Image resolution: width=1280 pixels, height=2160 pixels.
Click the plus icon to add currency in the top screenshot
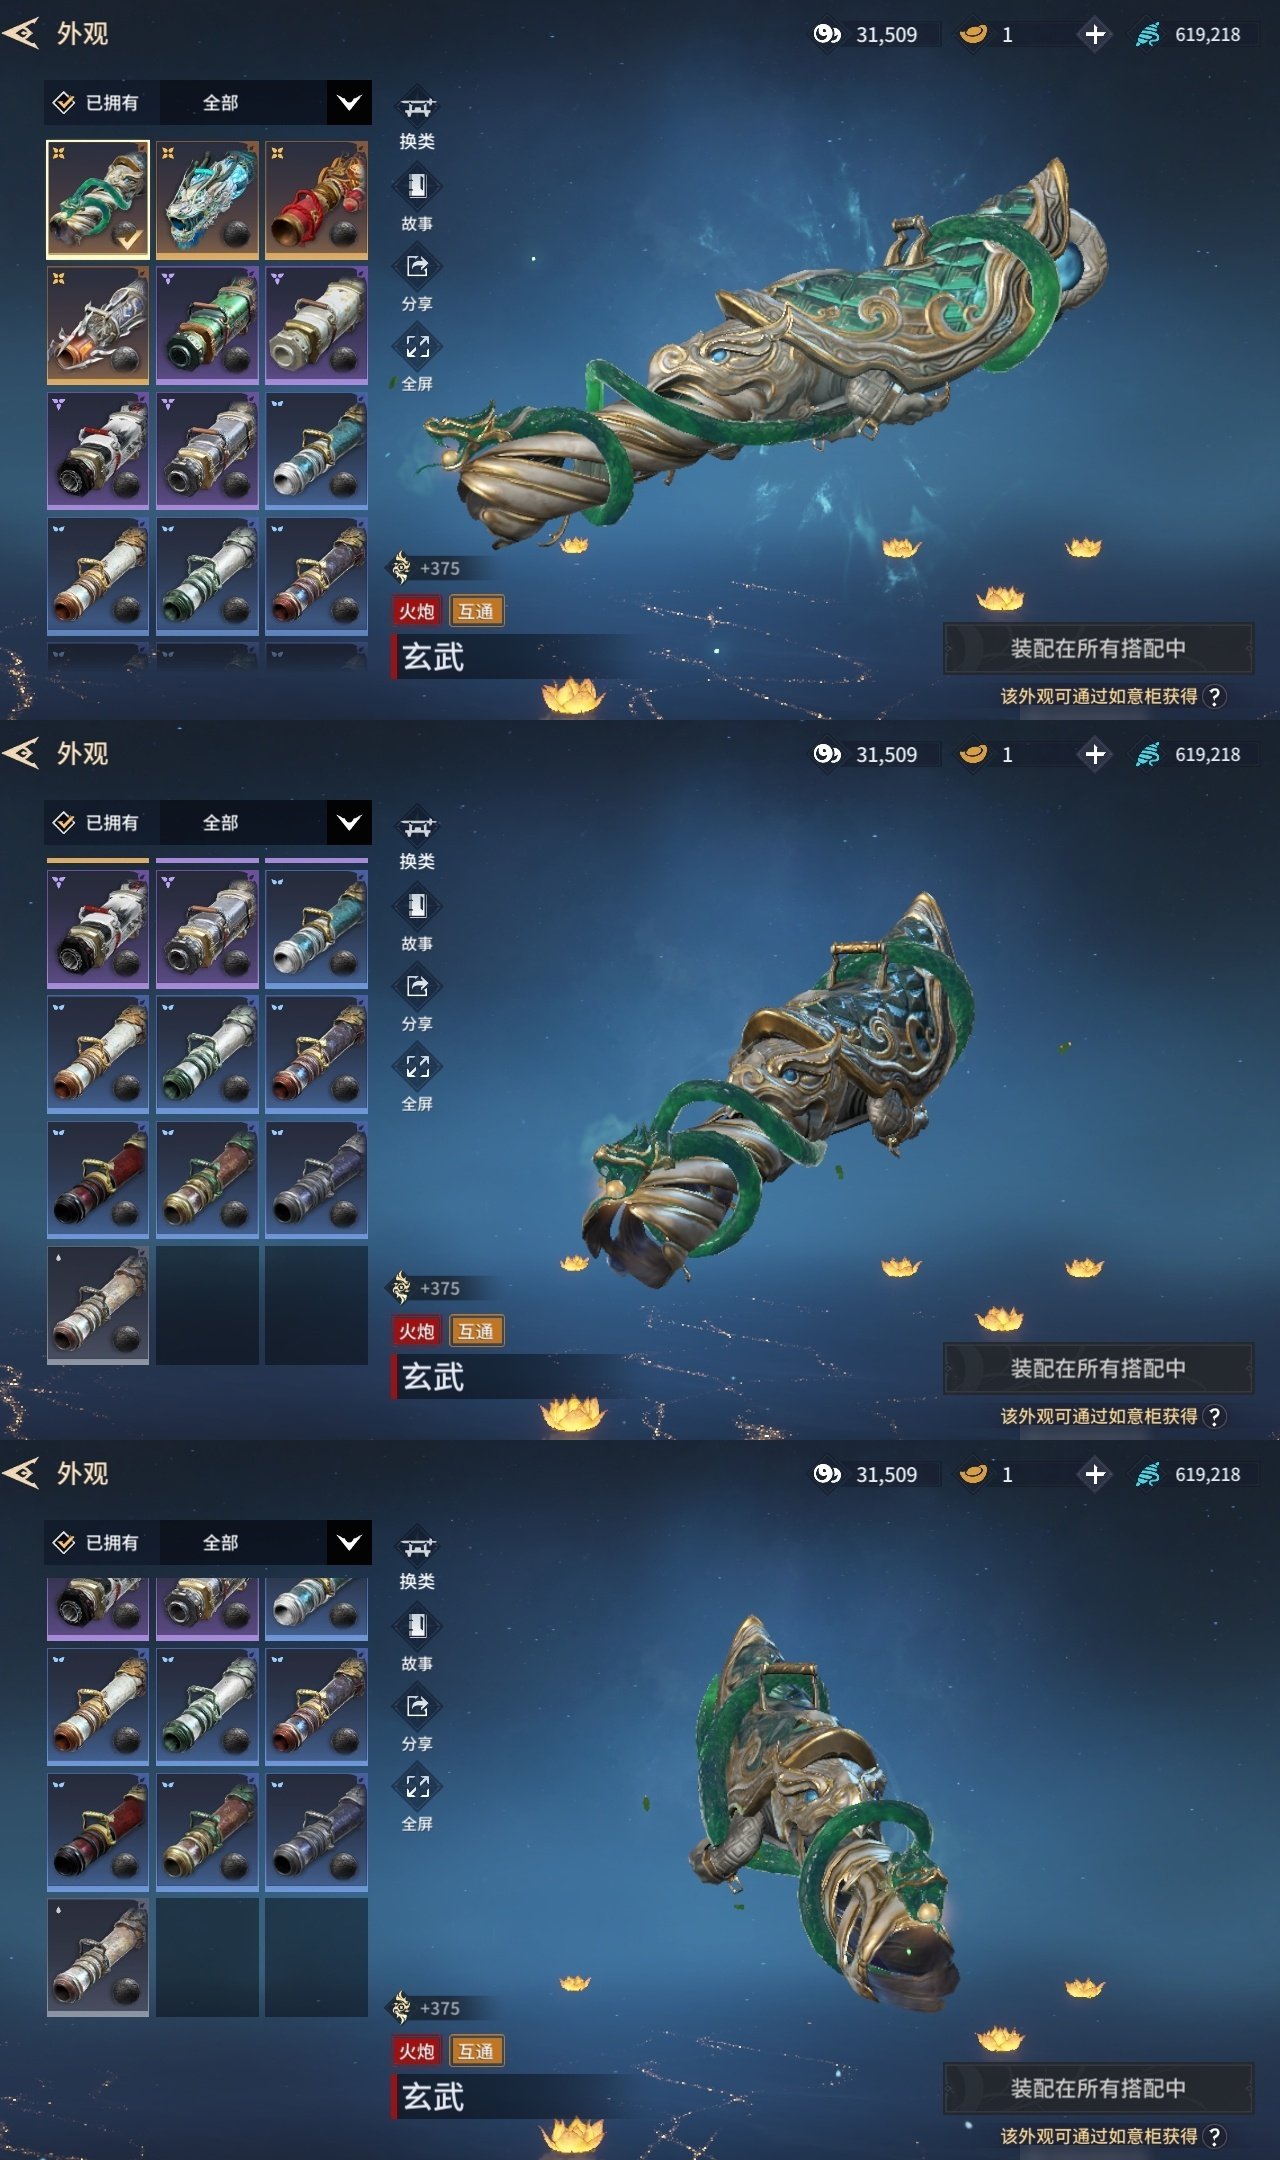(x=1095, y=35)
